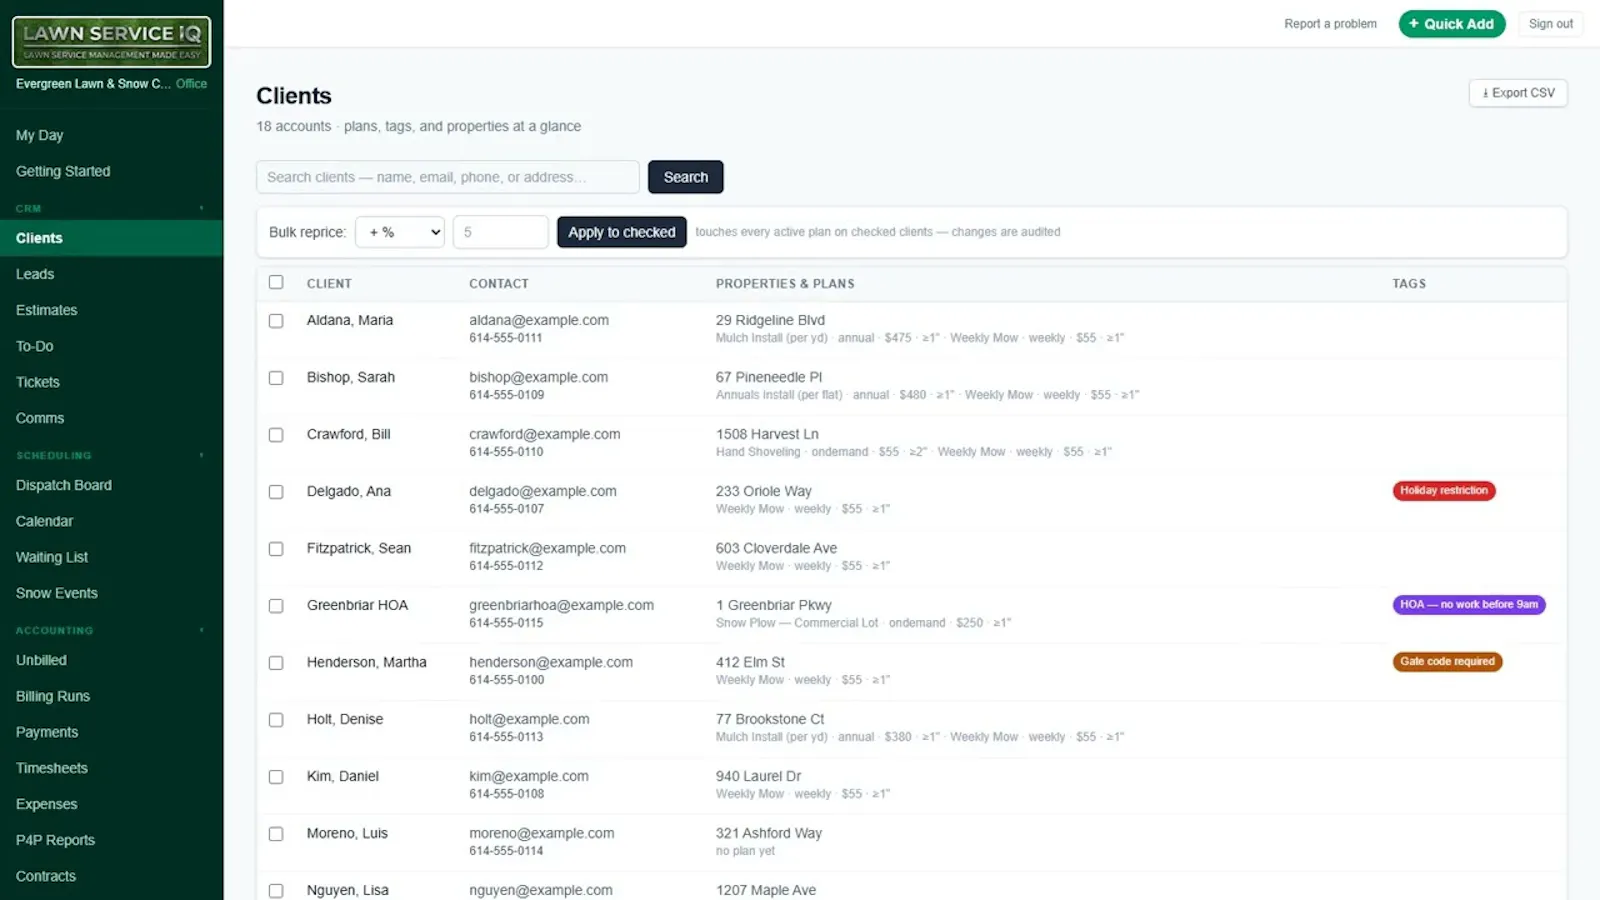
Task: Check the Aldana, Maria row checkbox
Action: pos(276,321)
